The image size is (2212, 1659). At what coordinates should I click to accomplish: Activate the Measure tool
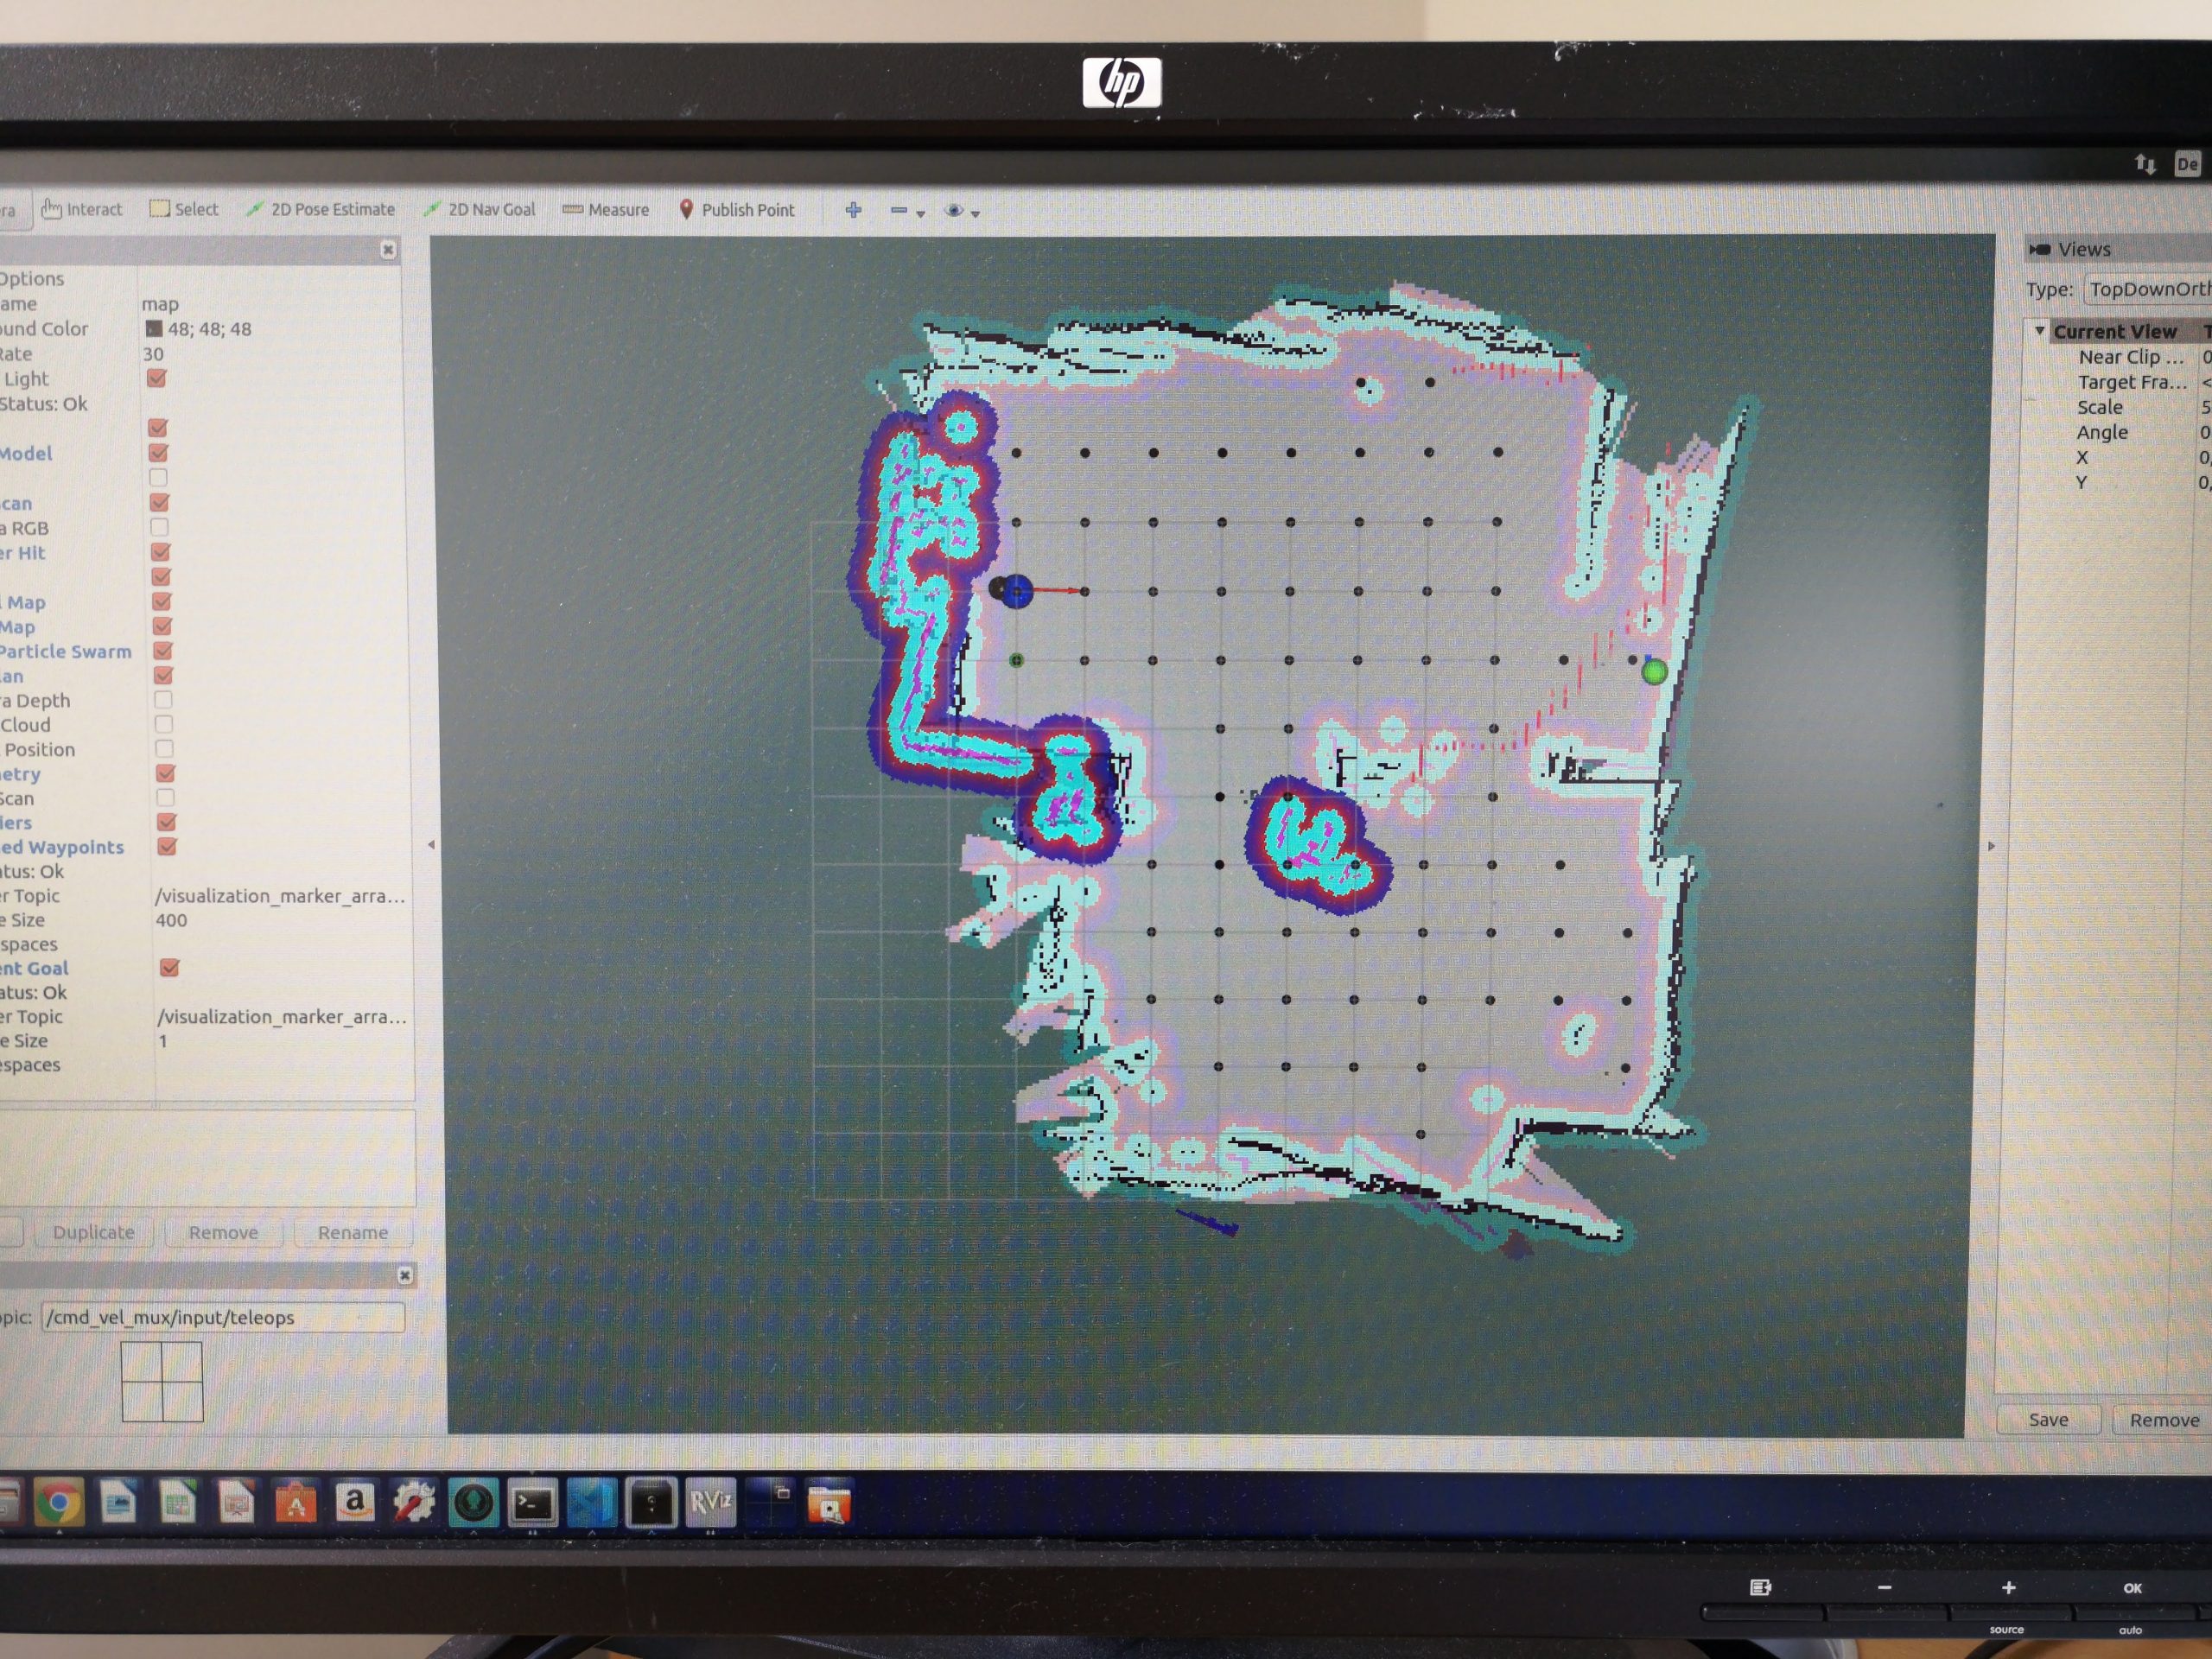pyautogui.click(x=606, y=210)
